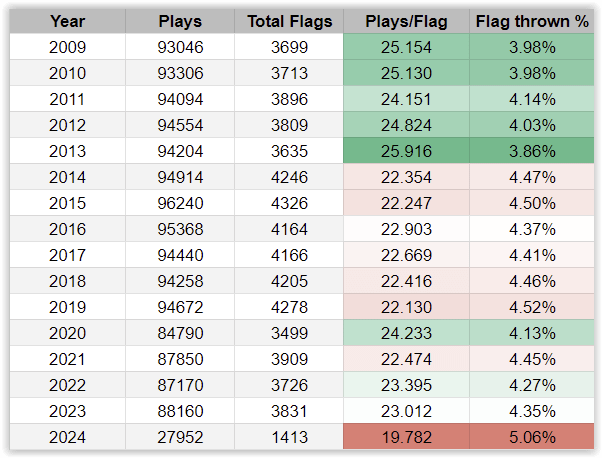Click the year cell 2011
The image size is (602, 458).
coord(68,99)
